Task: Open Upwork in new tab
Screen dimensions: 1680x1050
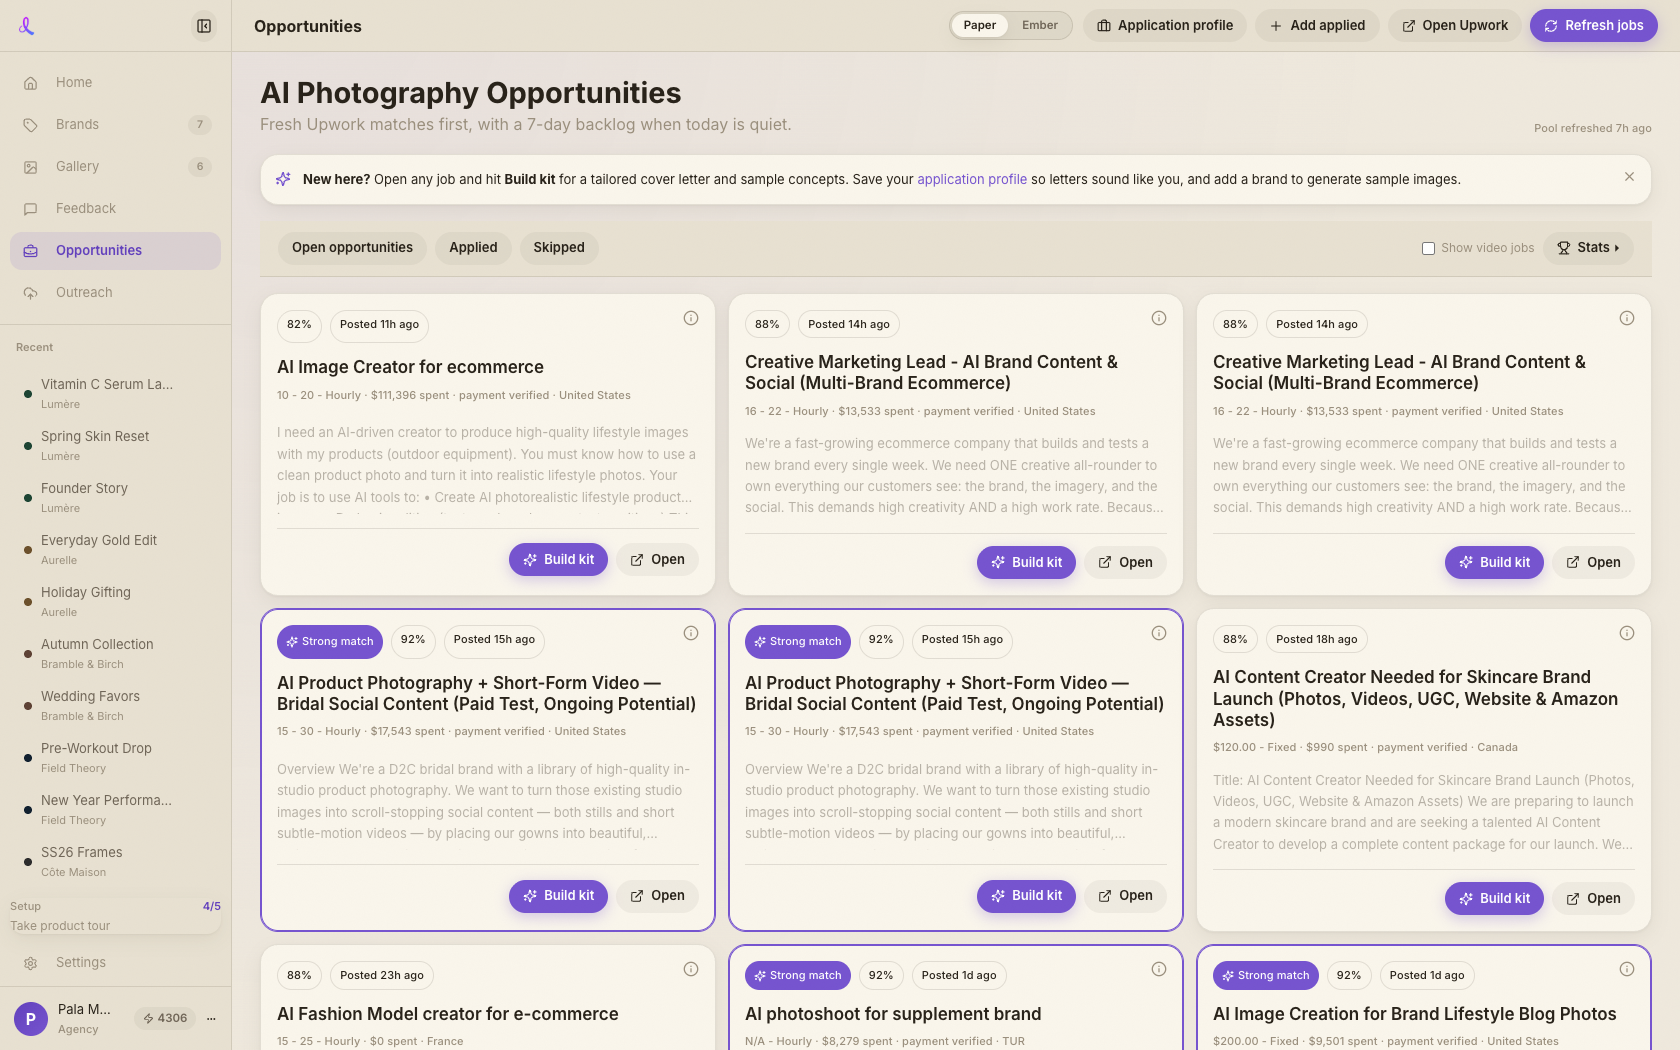Action: pyautogui.click(x=1455, y=26)
